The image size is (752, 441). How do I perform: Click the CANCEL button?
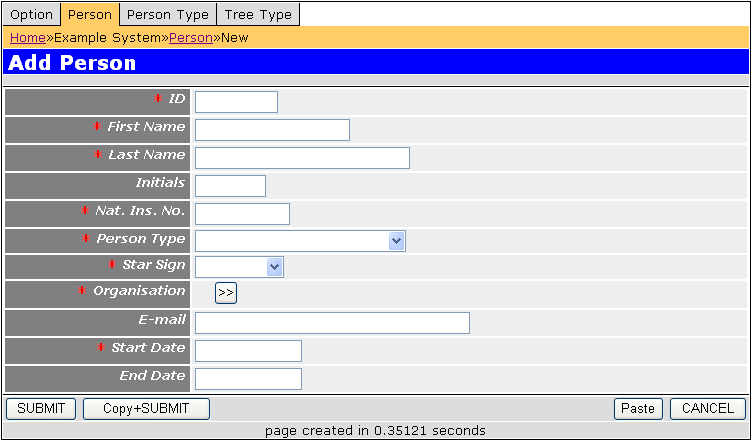(708, 409)
